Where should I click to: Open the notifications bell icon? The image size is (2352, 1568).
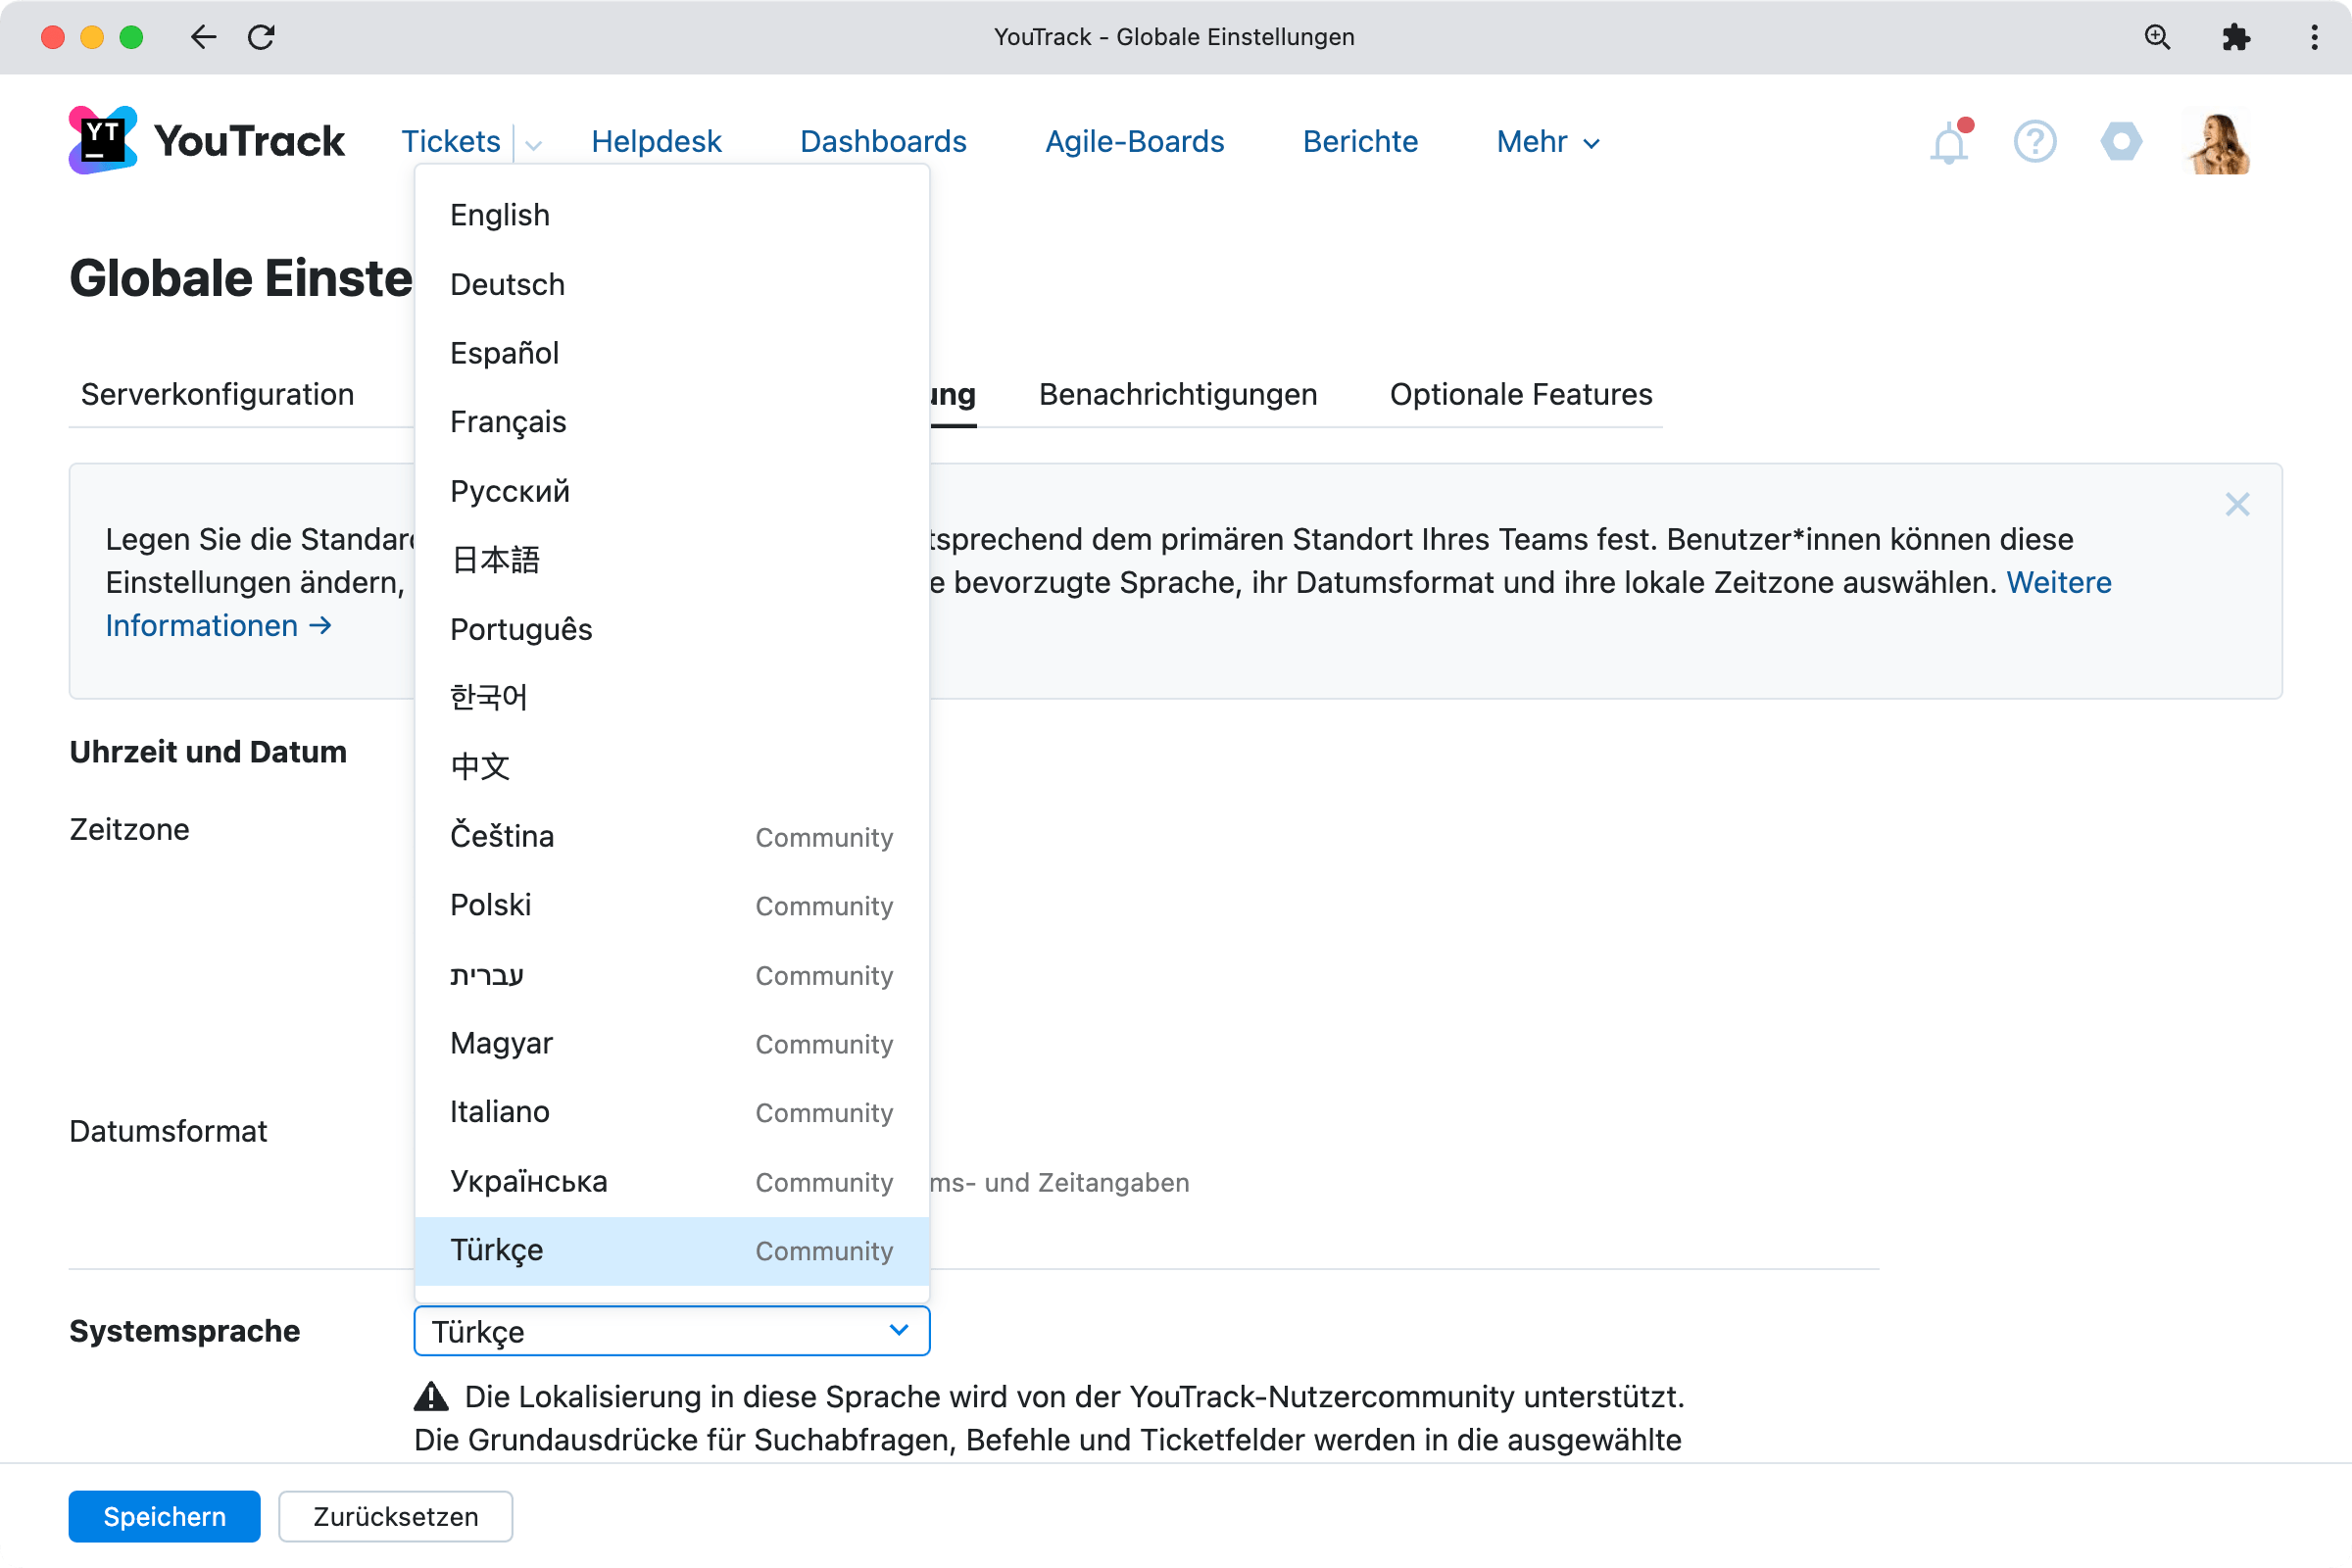pos(1948,143)
